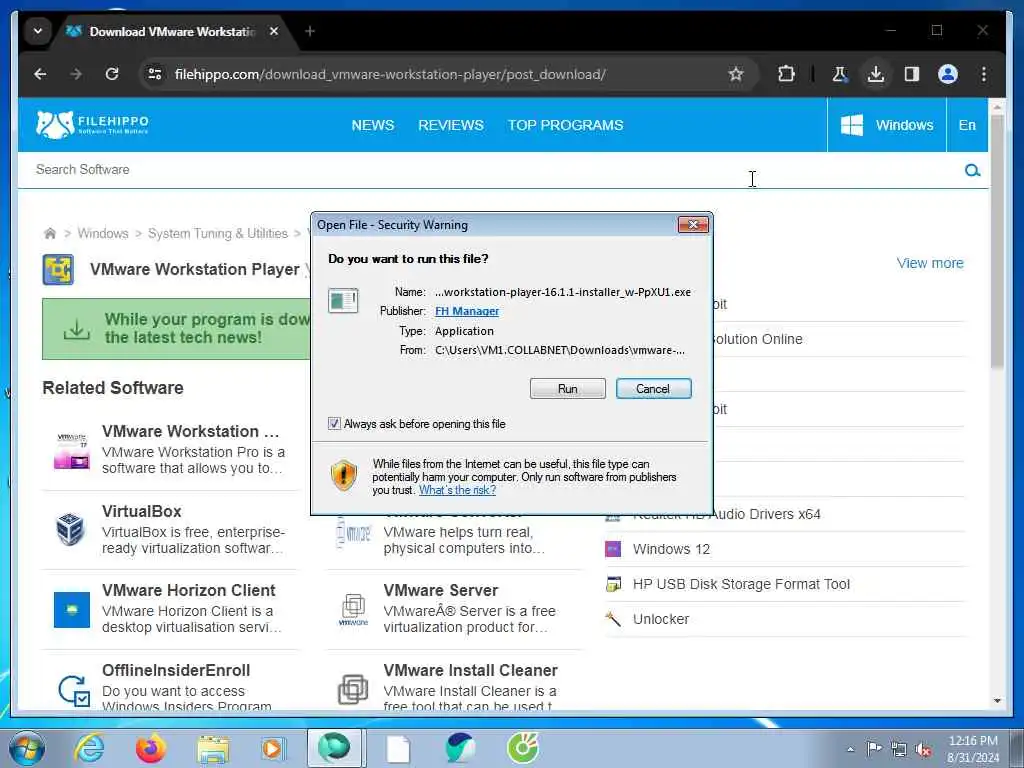
Task: Click the VirtualBox cube icon
Action: [71, 529]
